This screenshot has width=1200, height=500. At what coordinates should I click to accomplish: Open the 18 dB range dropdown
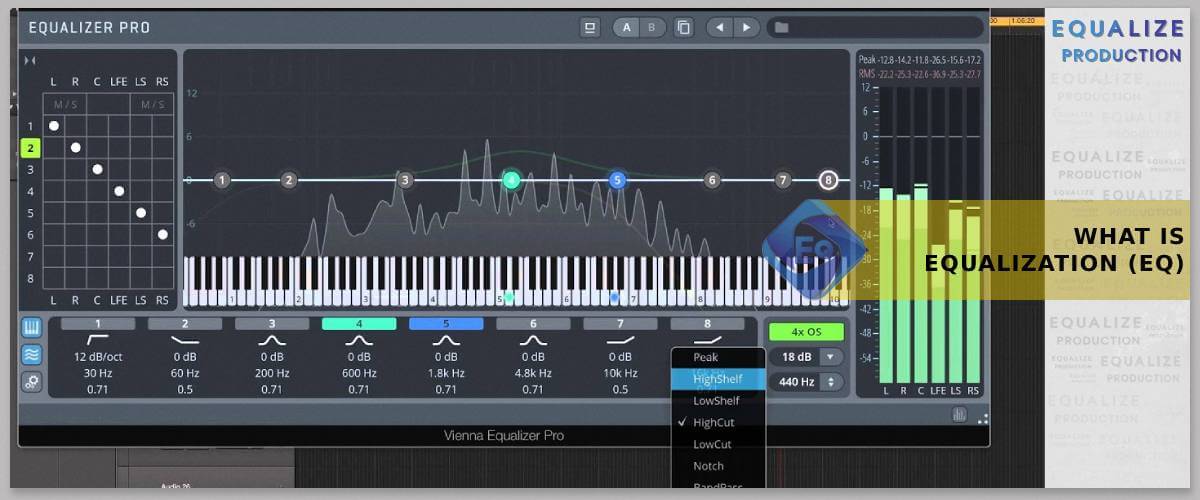tap(806, 357)
